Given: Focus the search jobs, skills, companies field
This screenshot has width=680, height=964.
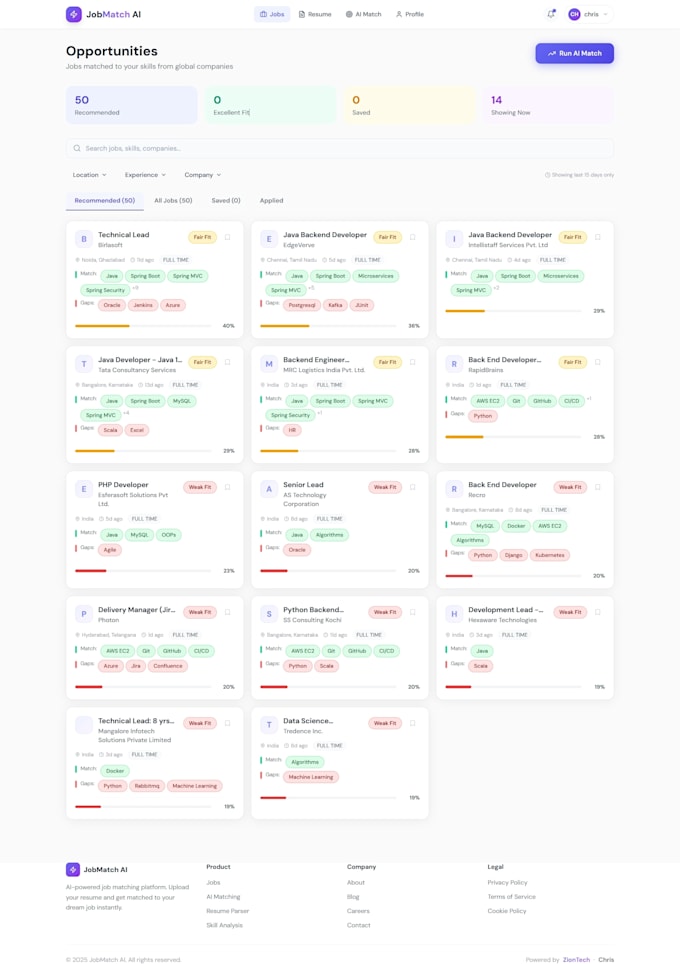Looking at the screenshot, I should click(x=339, y=148).
